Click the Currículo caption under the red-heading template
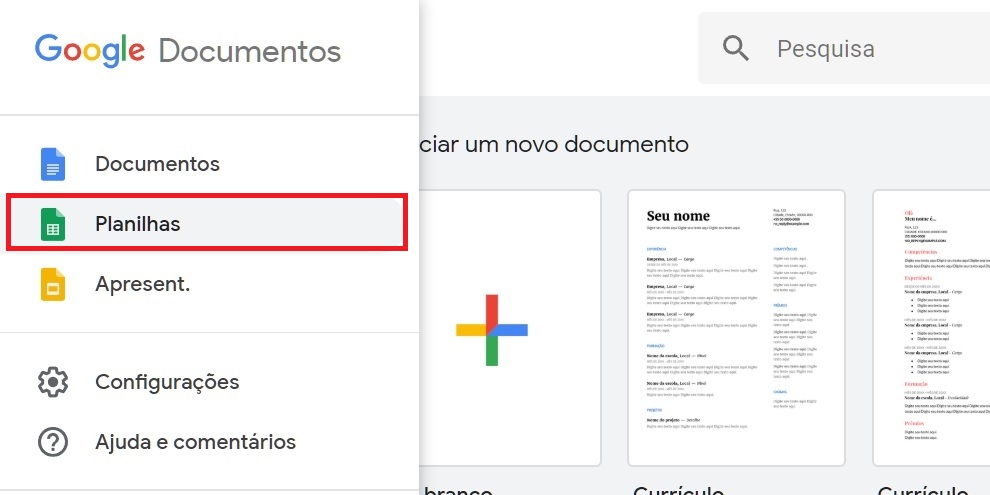This screenshot has width=990, height=495. click(922, 488)
